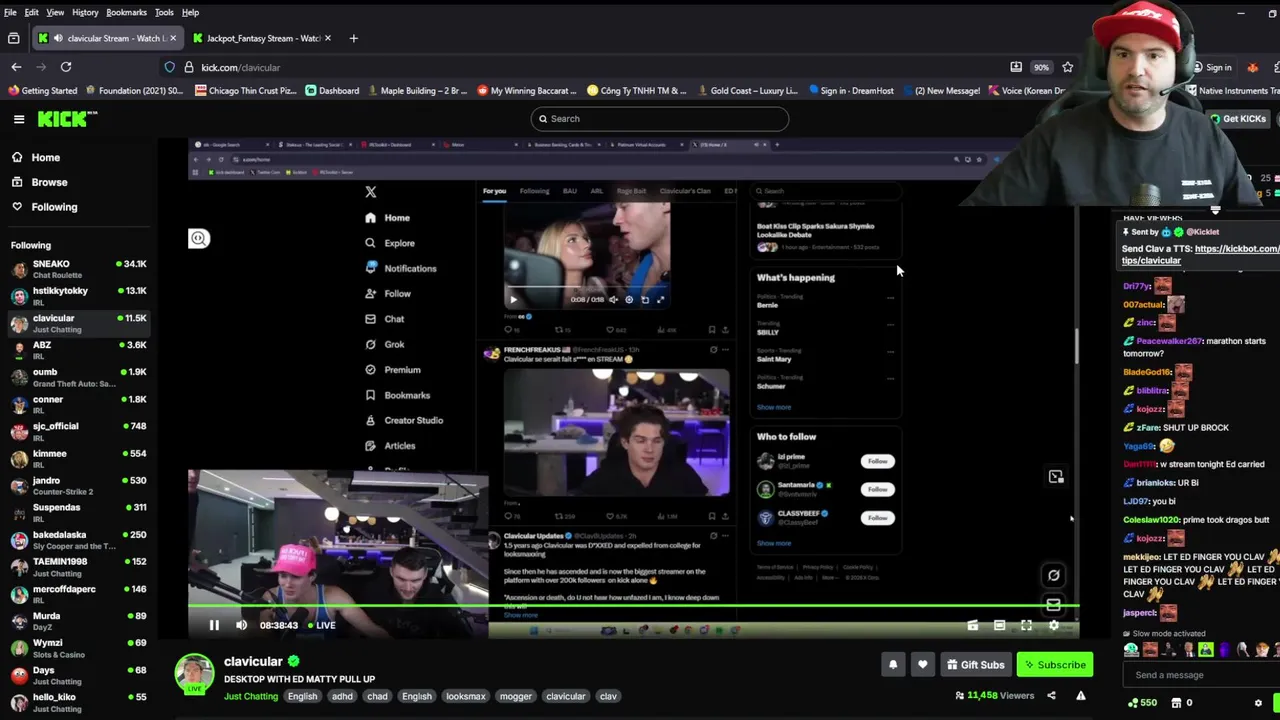This screenshot has width=1280, height=720.
Task: Open chat settings gear below chat
Action: [1258, 703]
